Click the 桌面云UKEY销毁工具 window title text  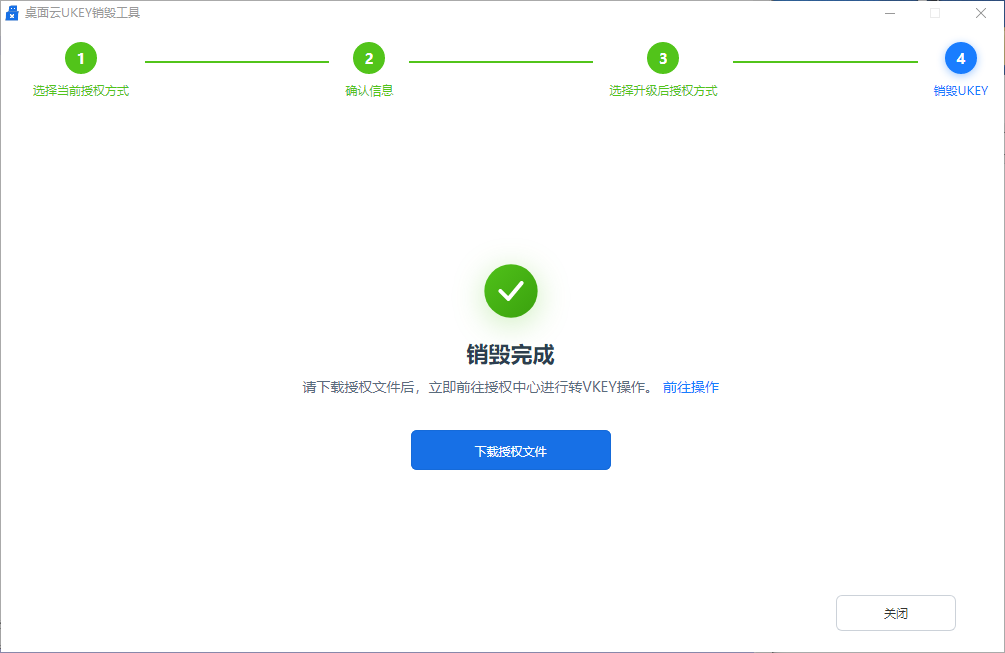83,13
